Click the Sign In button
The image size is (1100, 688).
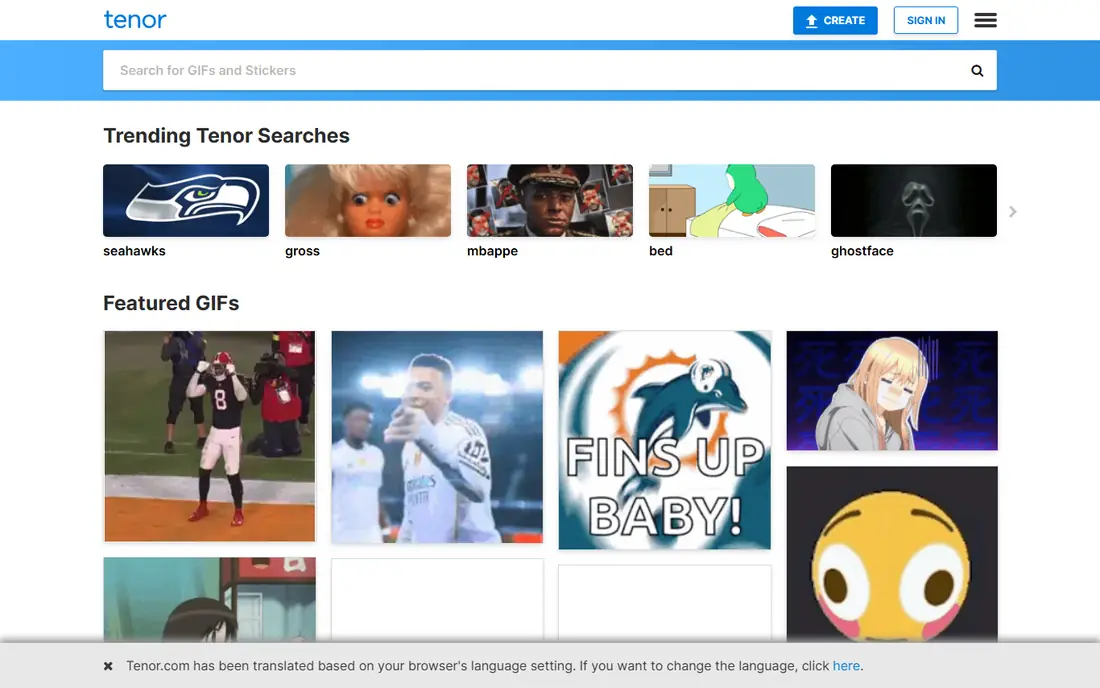pyautogui.click(x=925, y=20)
